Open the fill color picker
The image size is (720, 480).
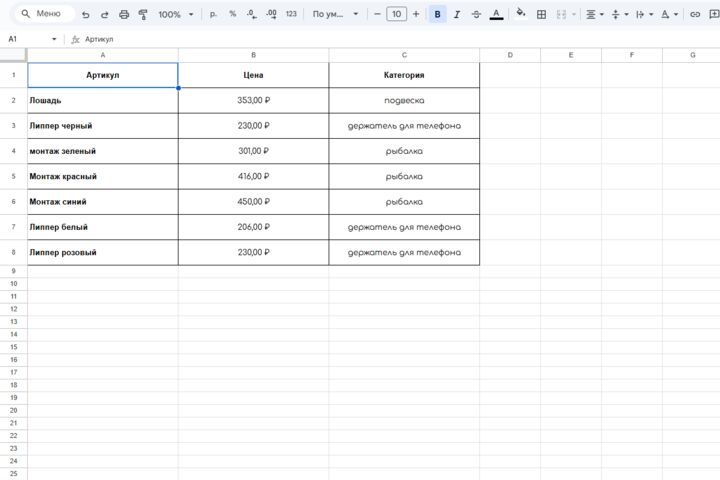[521, 13]
